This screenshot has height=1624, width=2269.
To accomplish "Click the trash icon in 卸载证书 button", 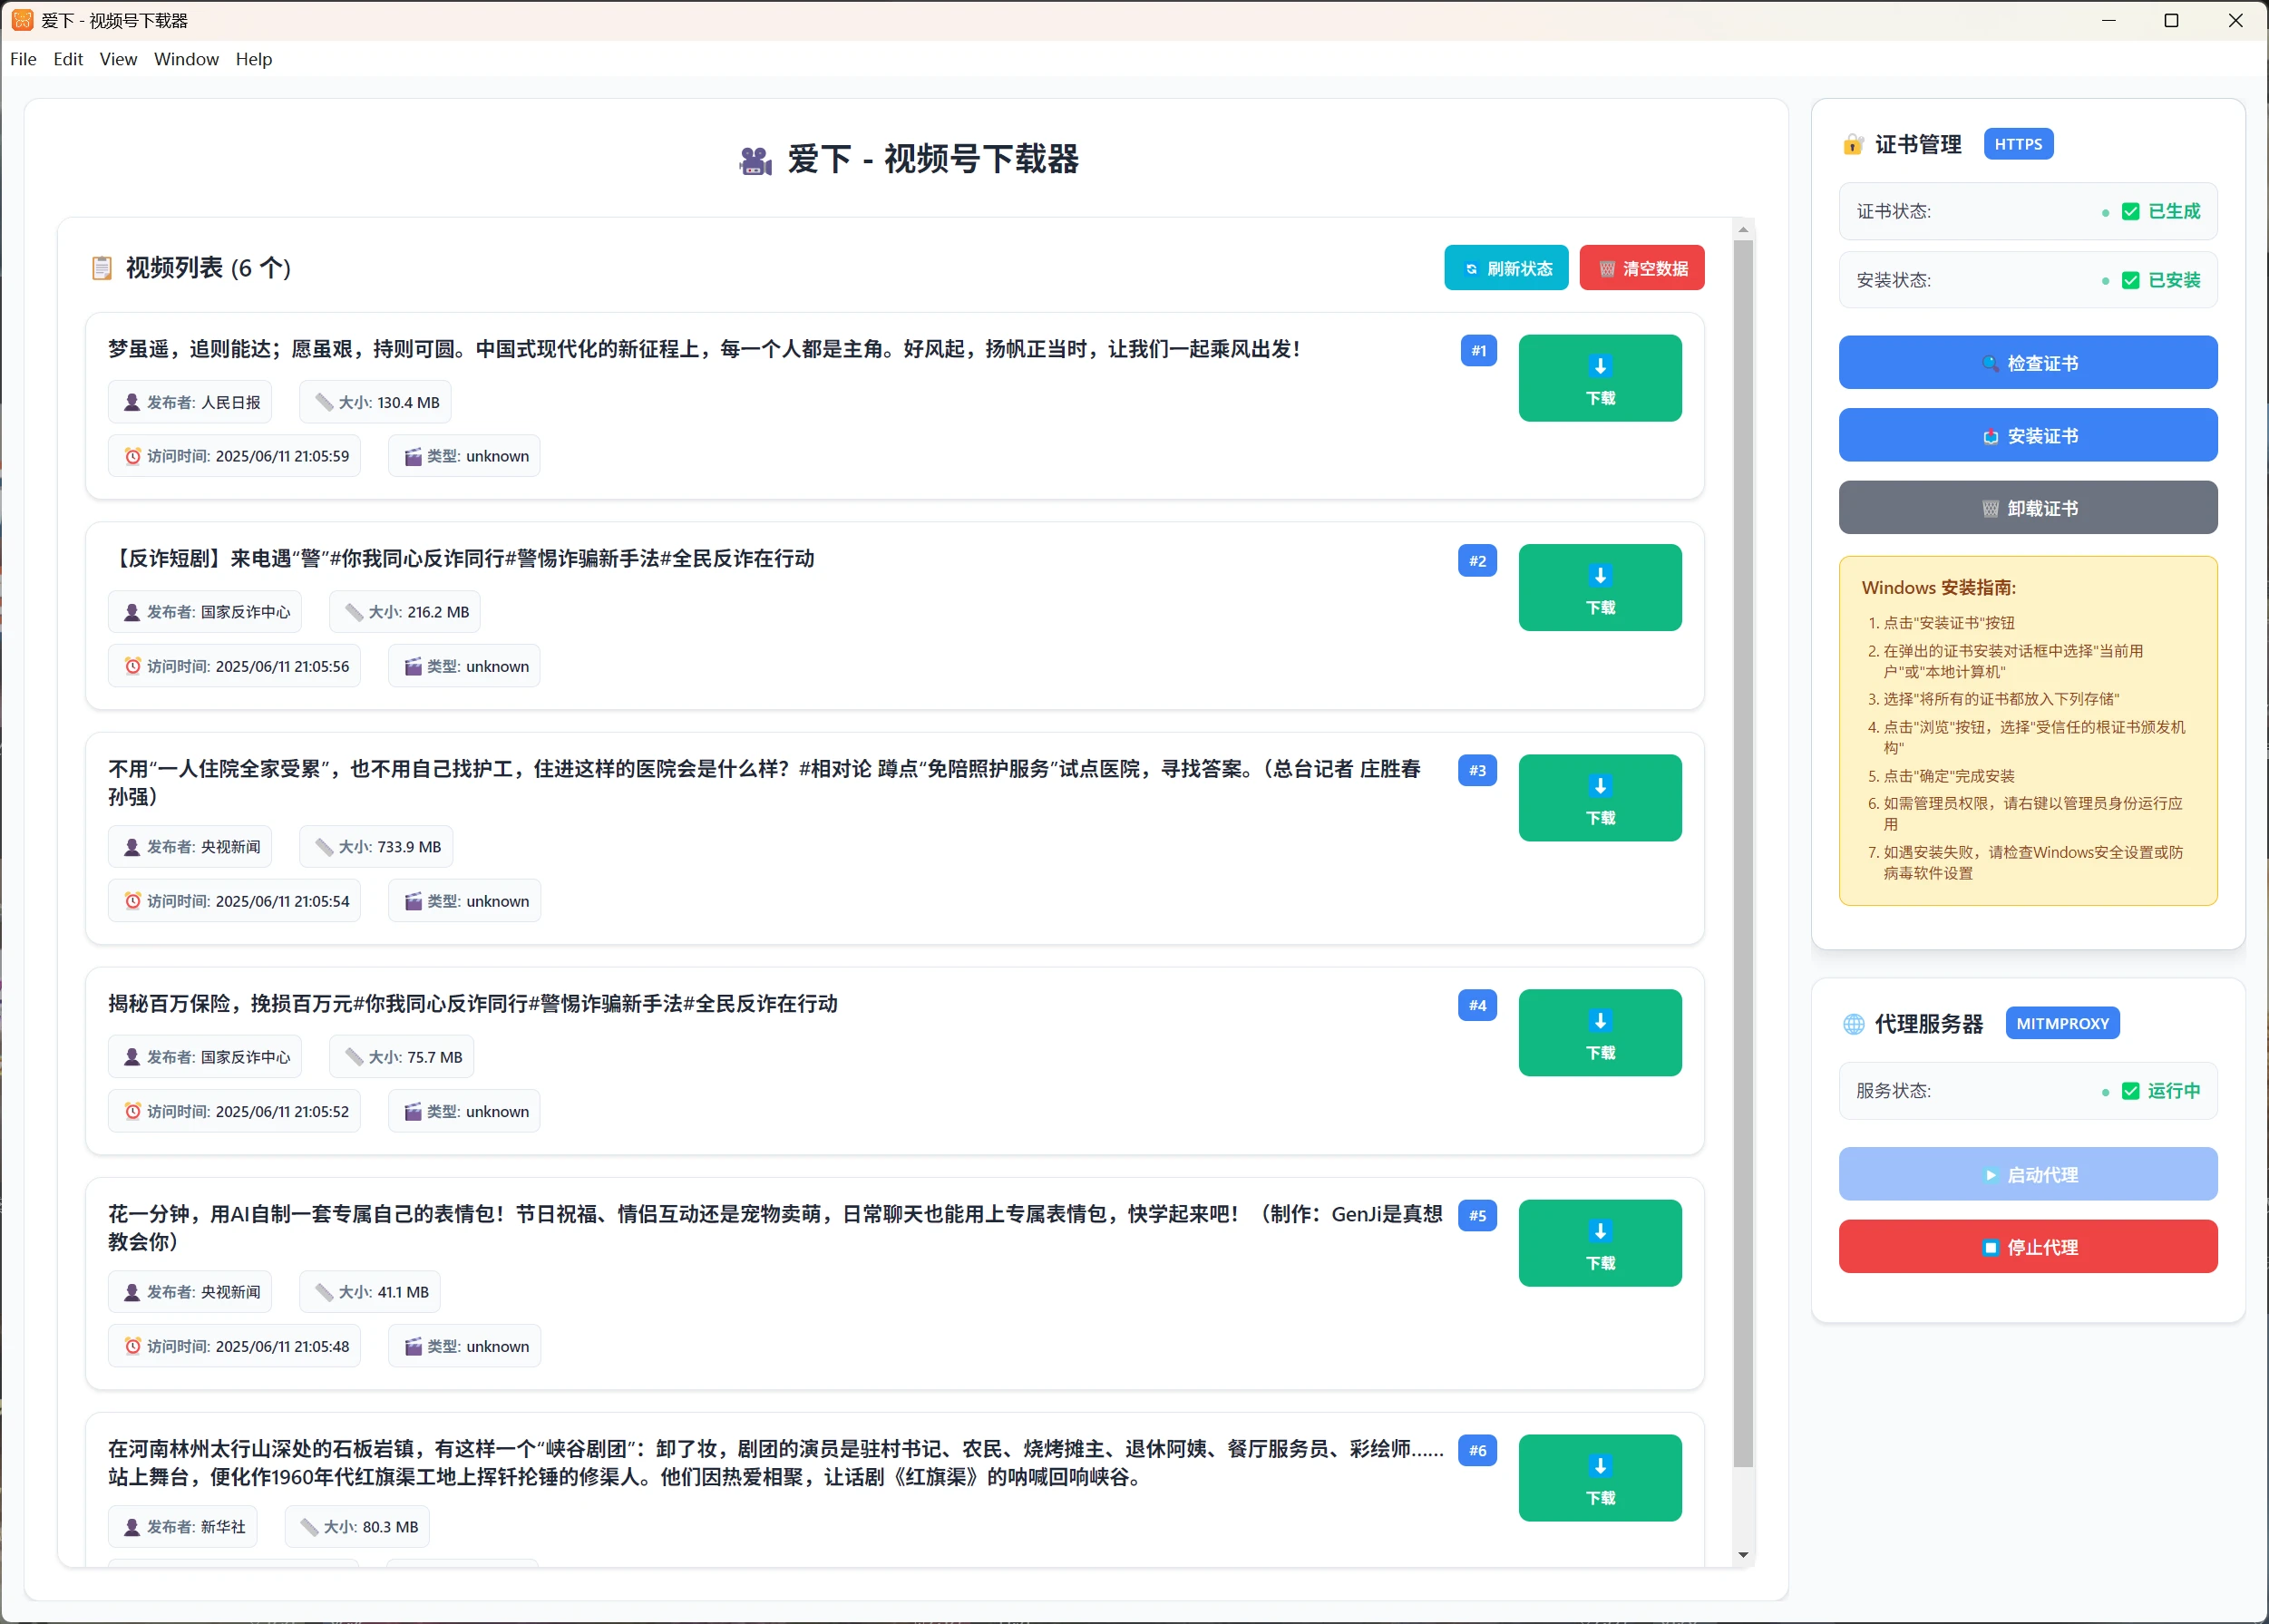I will pos(1990,509).
